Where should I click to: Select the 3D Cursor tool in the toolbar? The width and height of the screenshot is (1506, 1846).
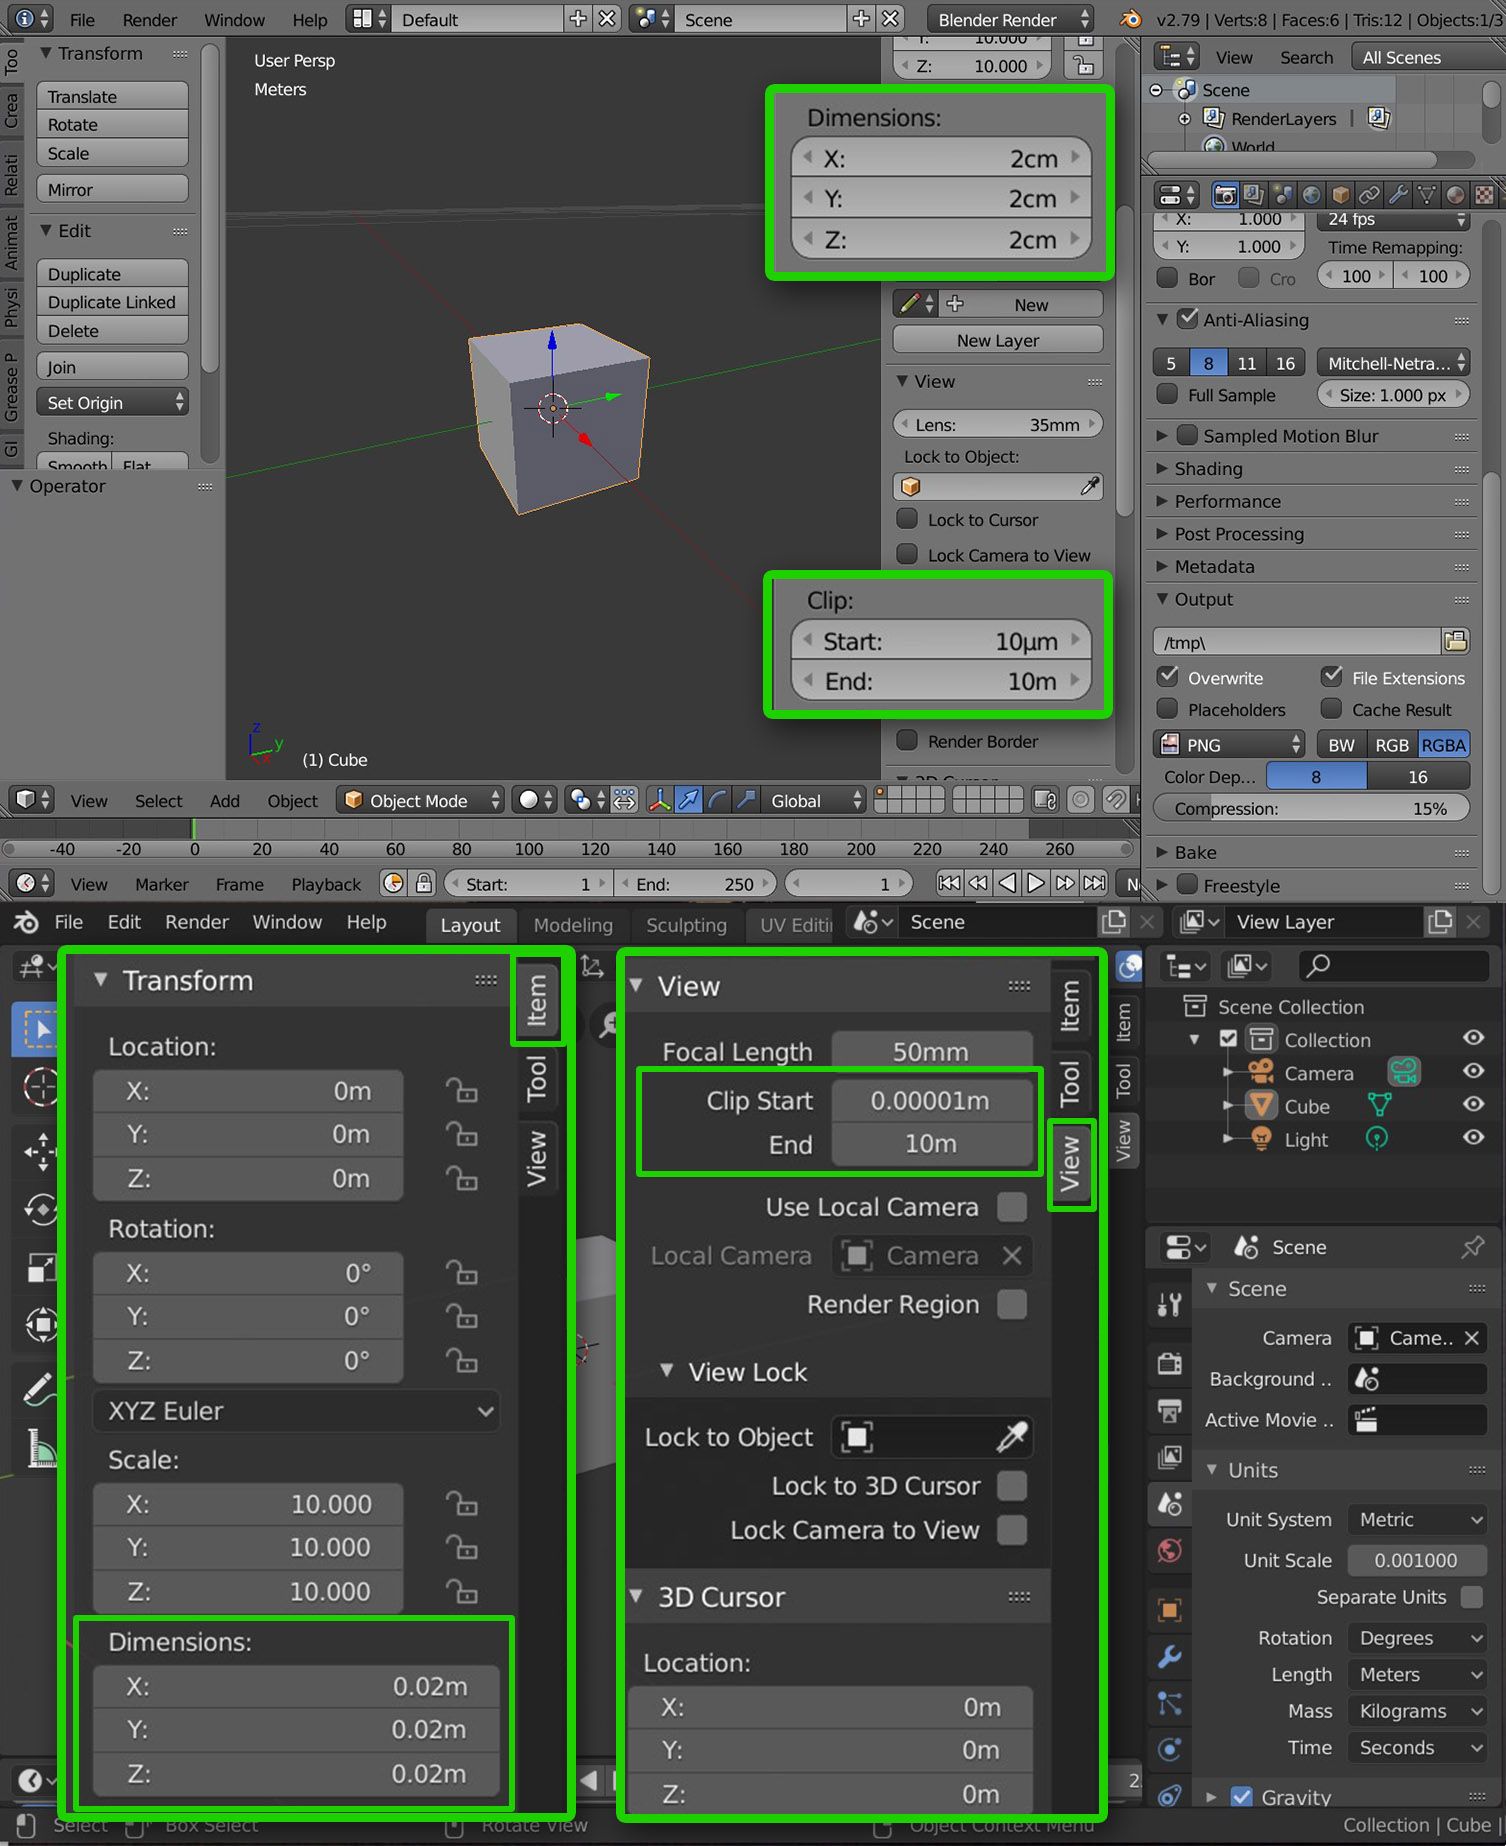point(40,1087)
